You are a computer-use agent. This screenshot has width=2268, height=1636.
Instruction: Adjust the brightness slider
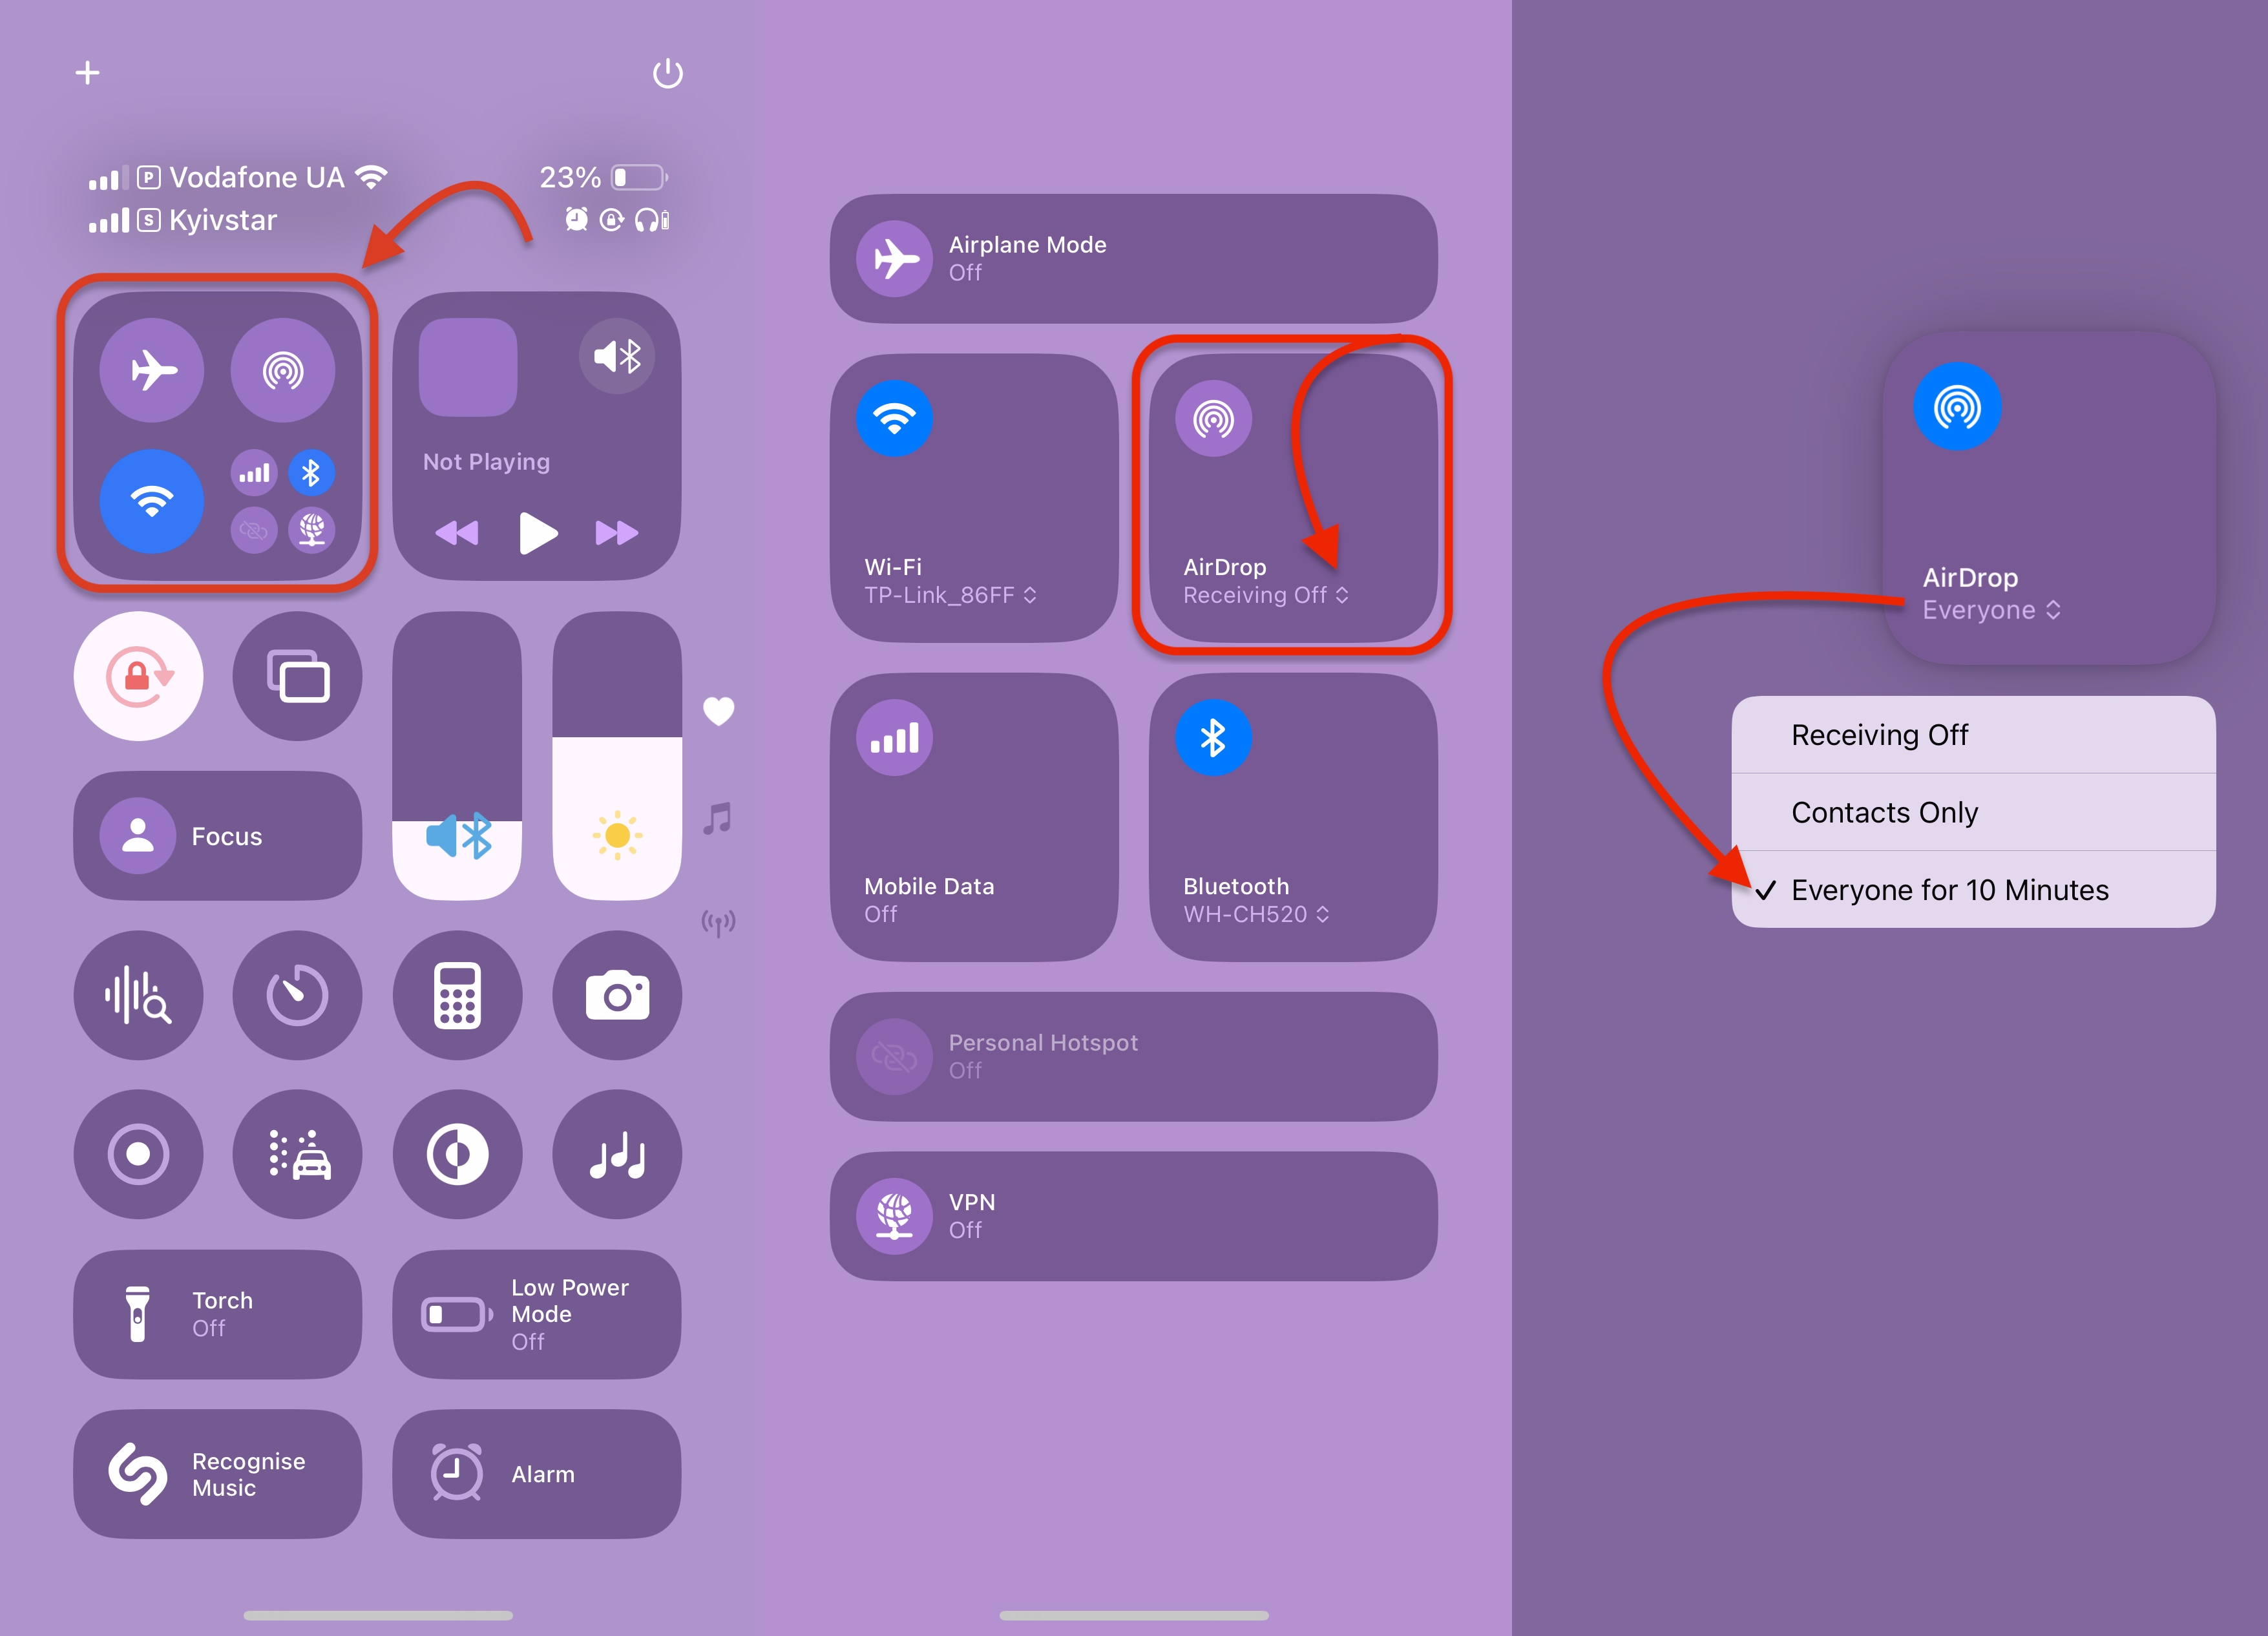pyautogui.click(x=617, y=756)
